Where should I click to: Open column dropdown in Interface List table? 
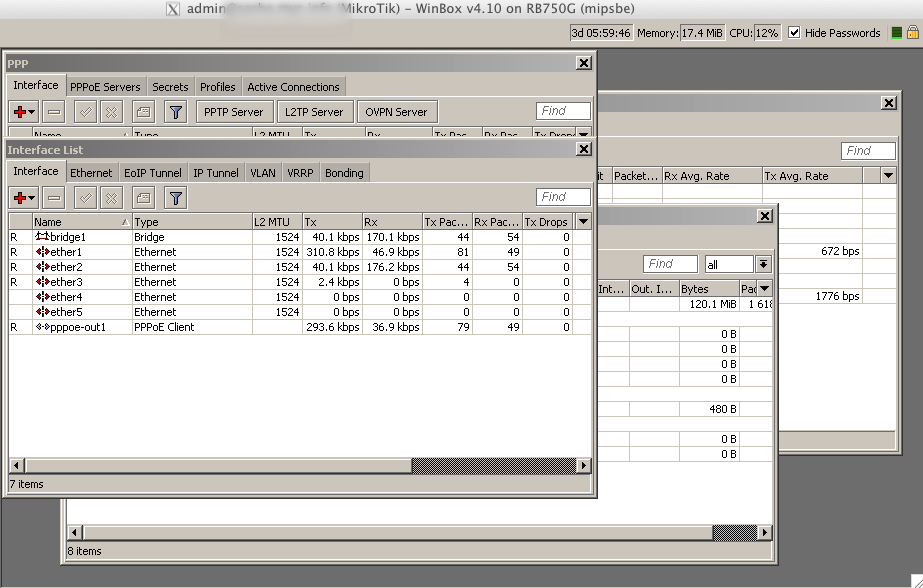point(583,222)
